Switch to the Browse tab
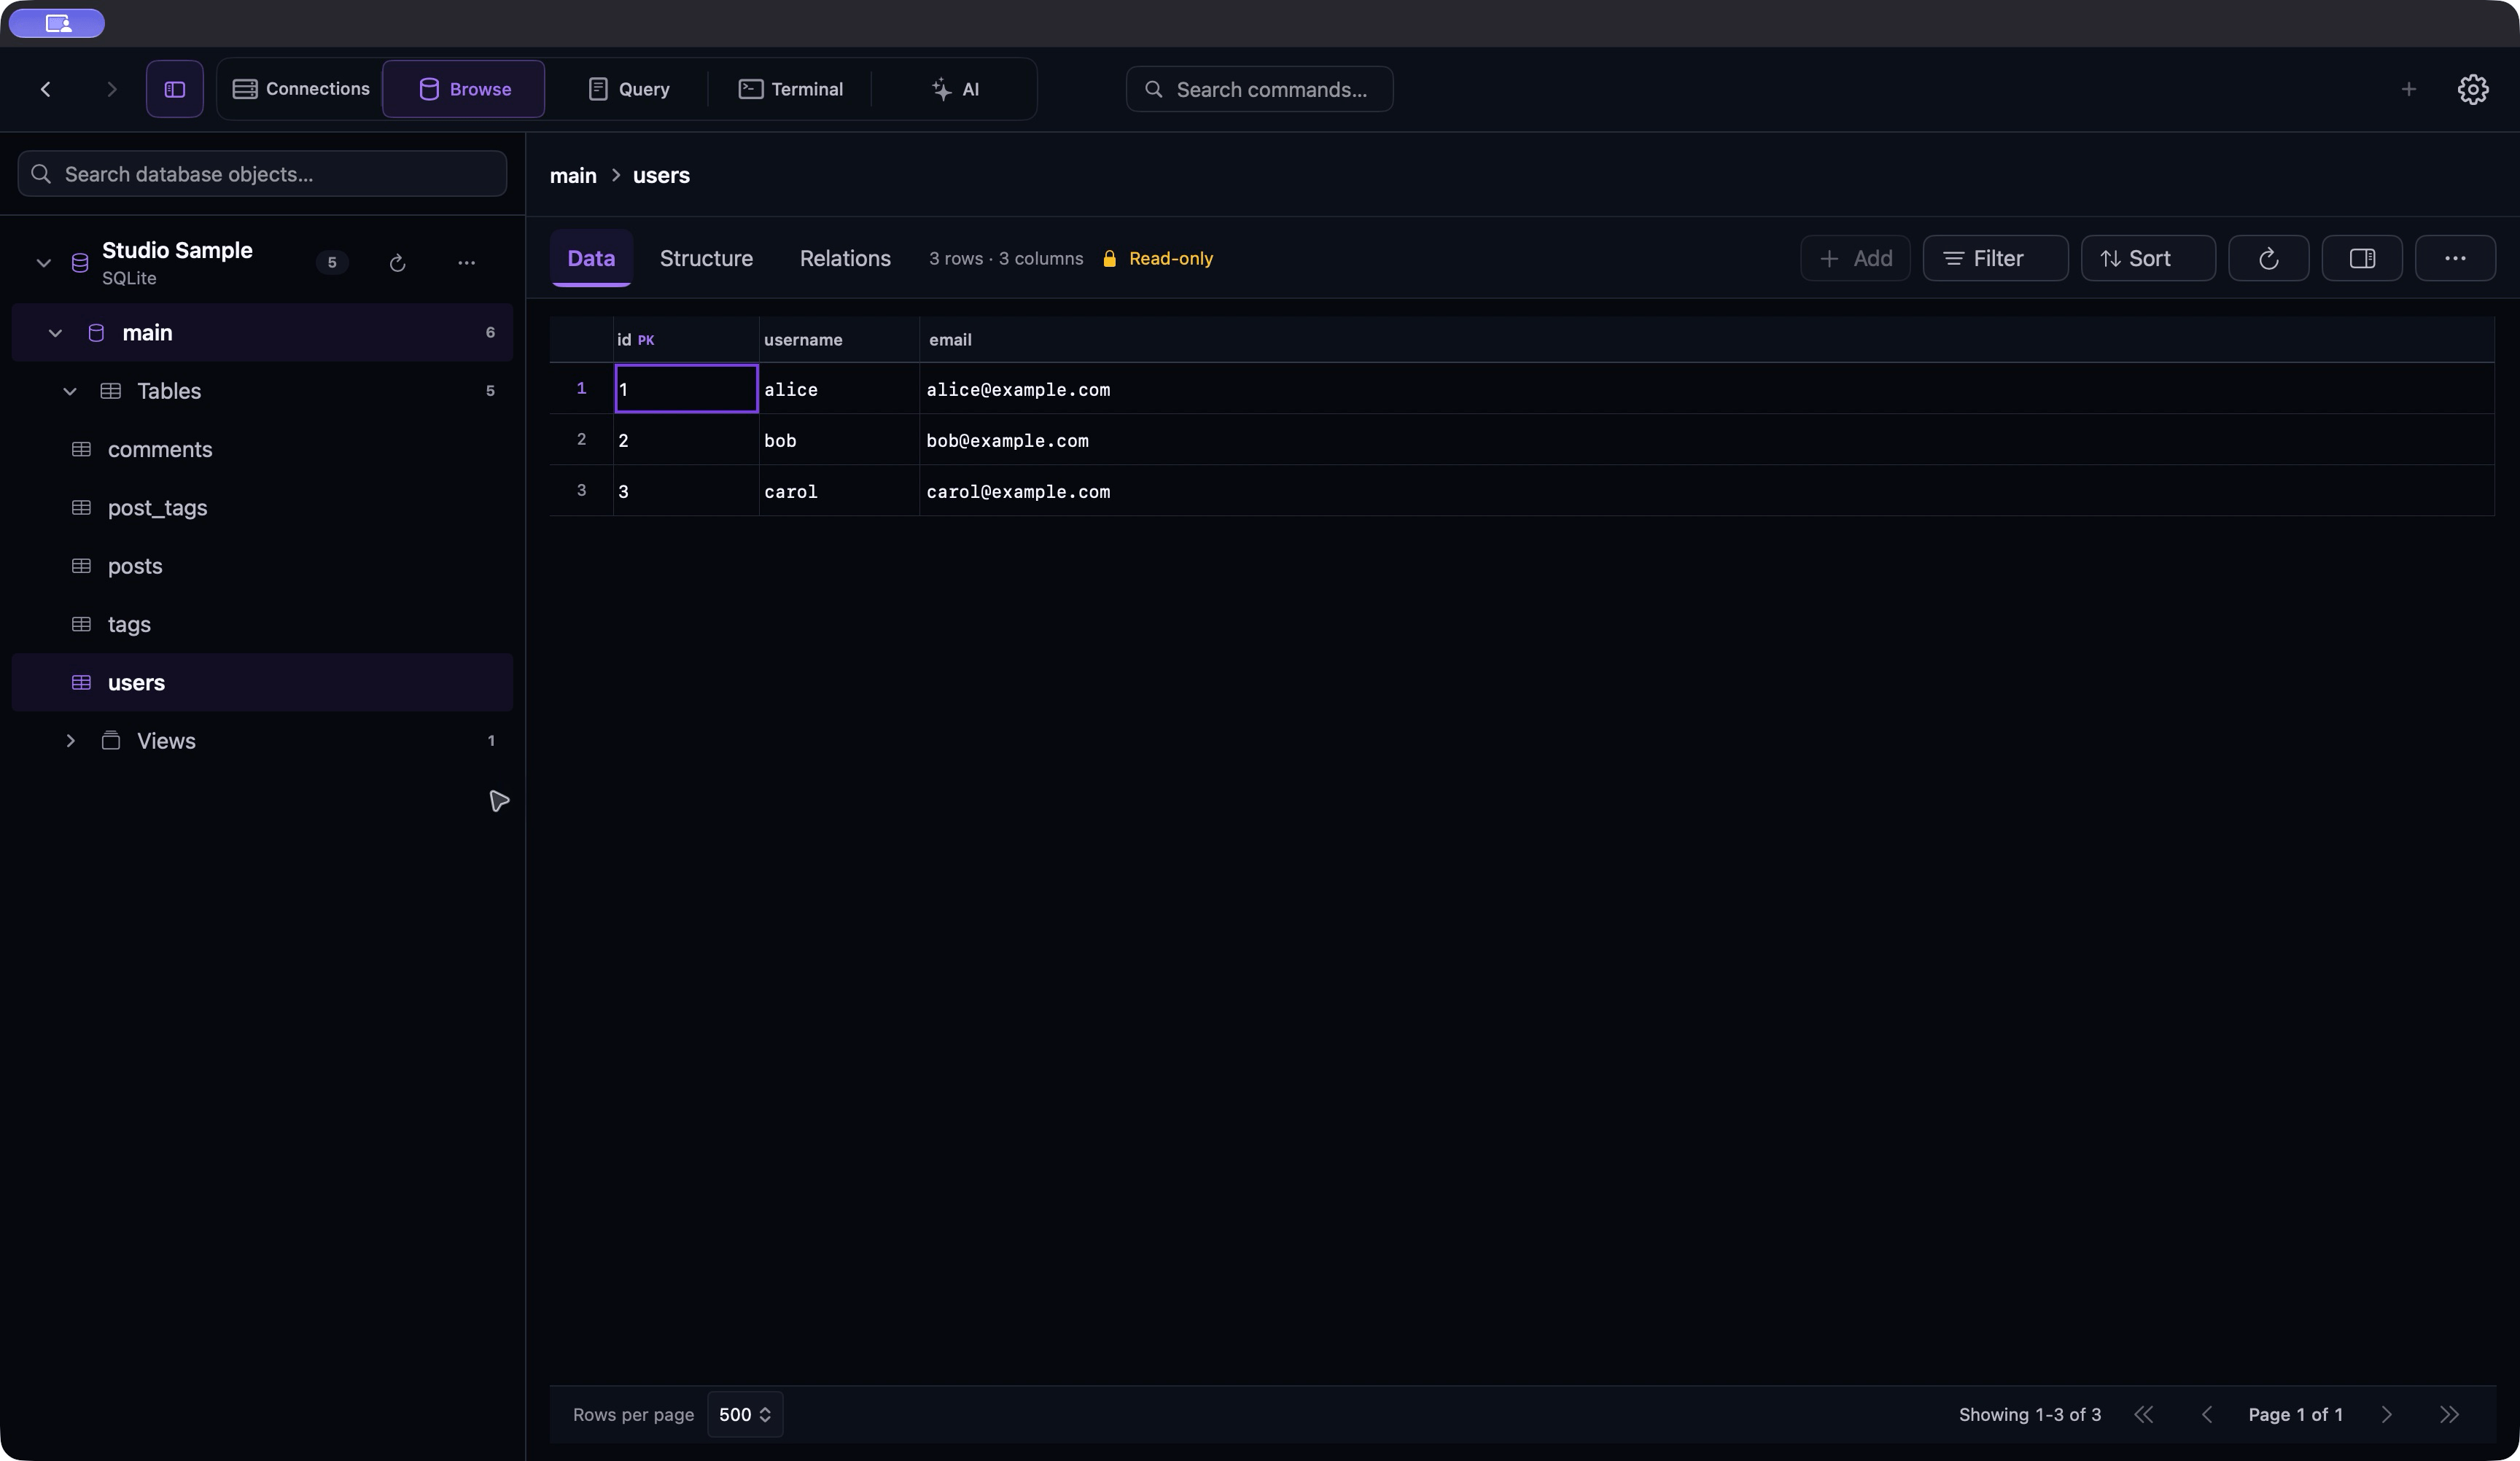The height and width of the screenshot is (1461, 2520). point(464,89)
